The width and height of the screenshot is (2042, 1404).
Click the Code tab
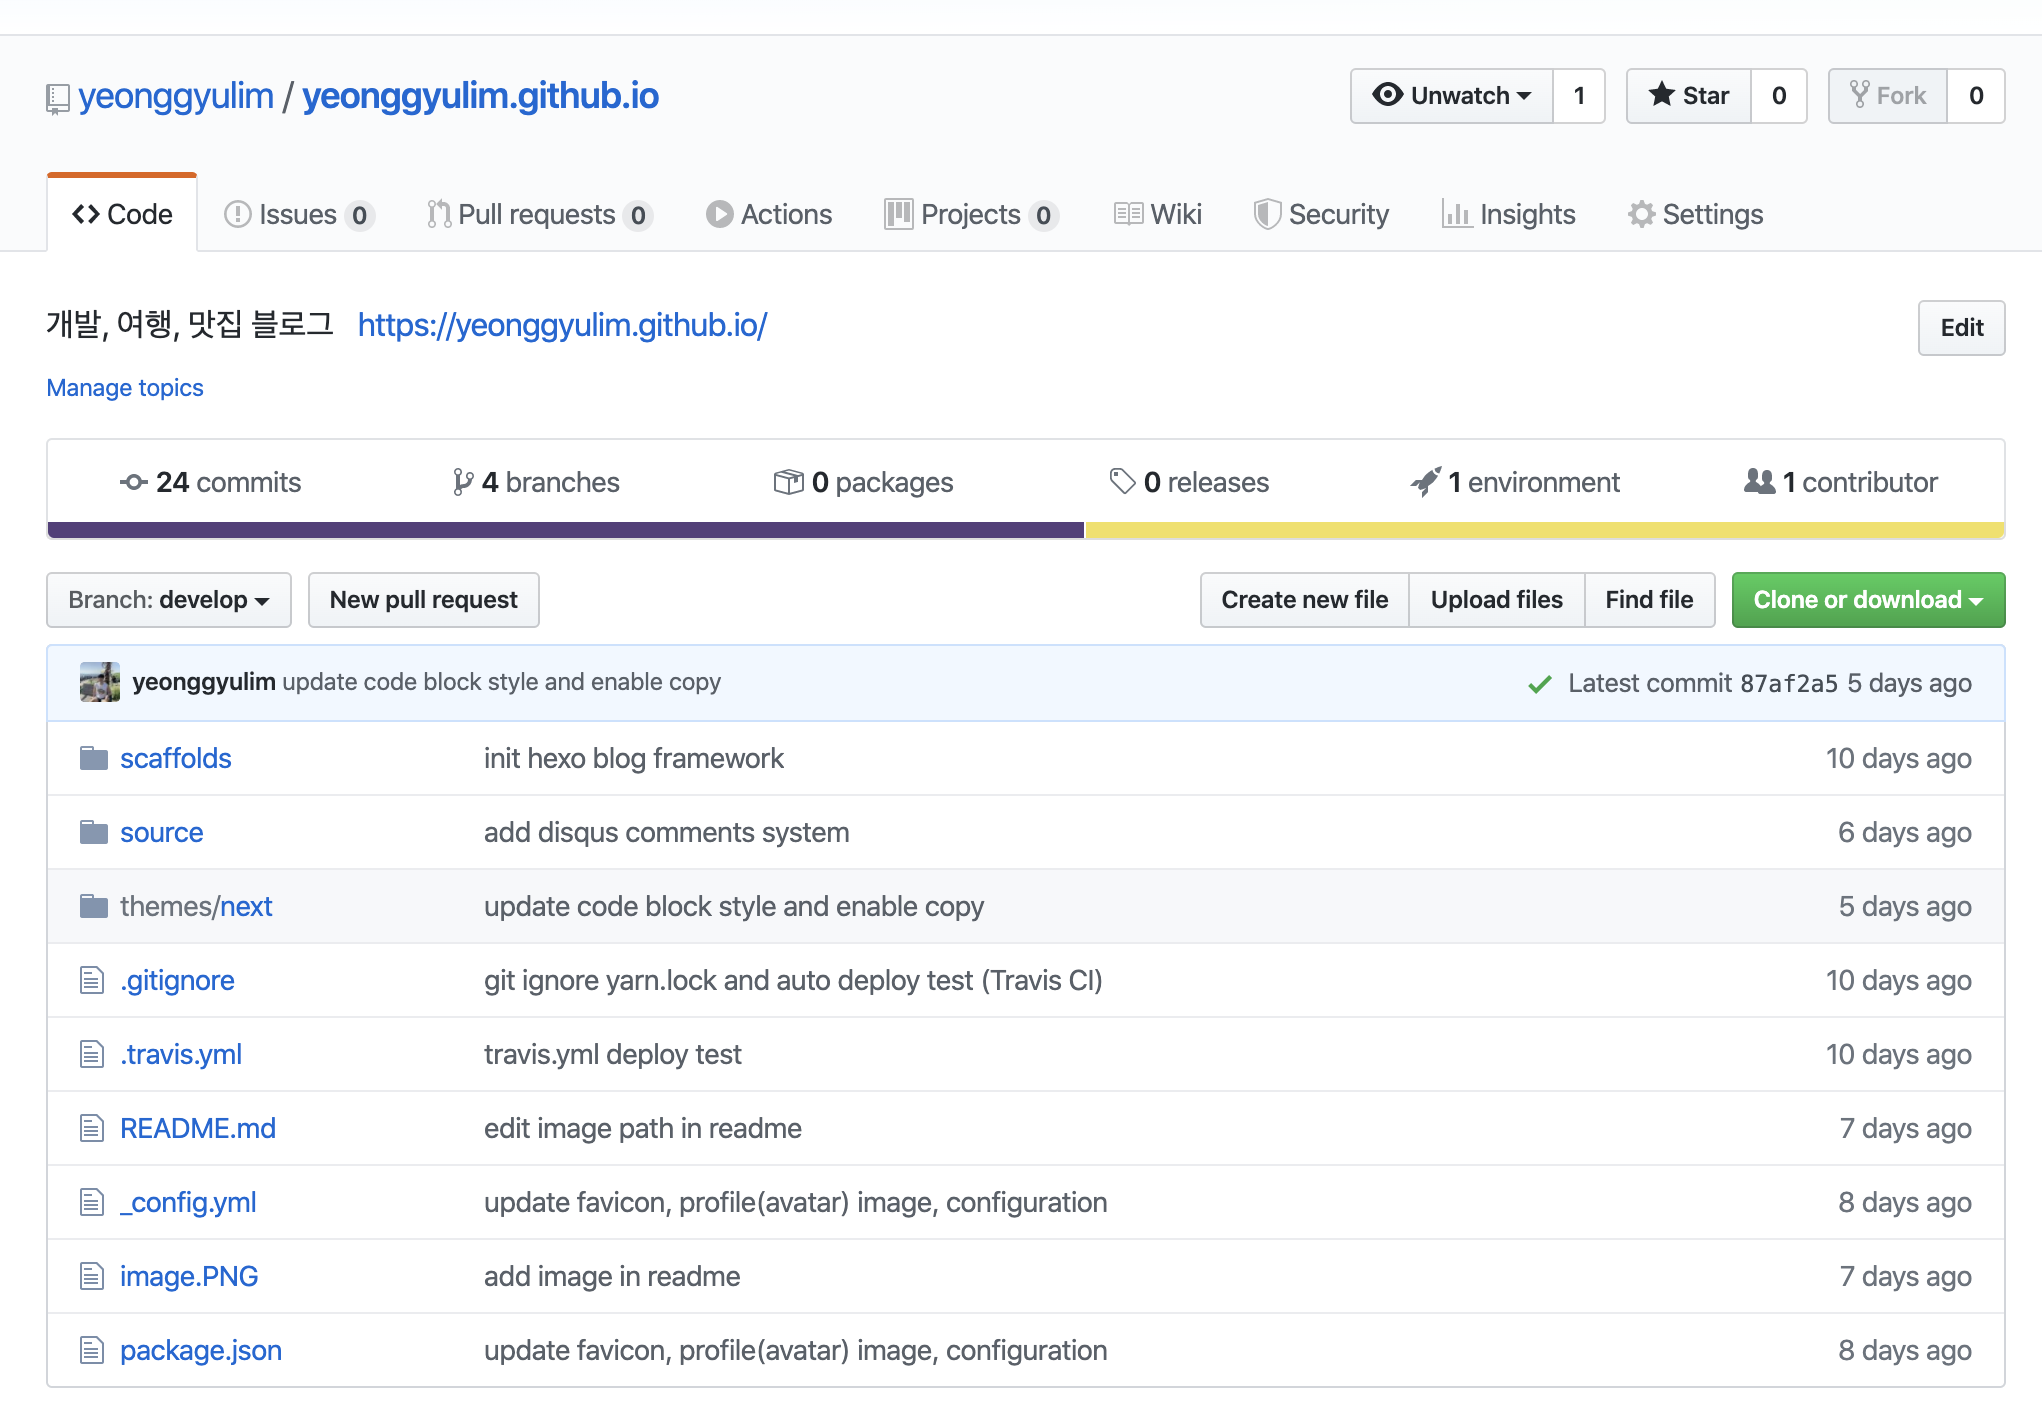pos(121,213)
